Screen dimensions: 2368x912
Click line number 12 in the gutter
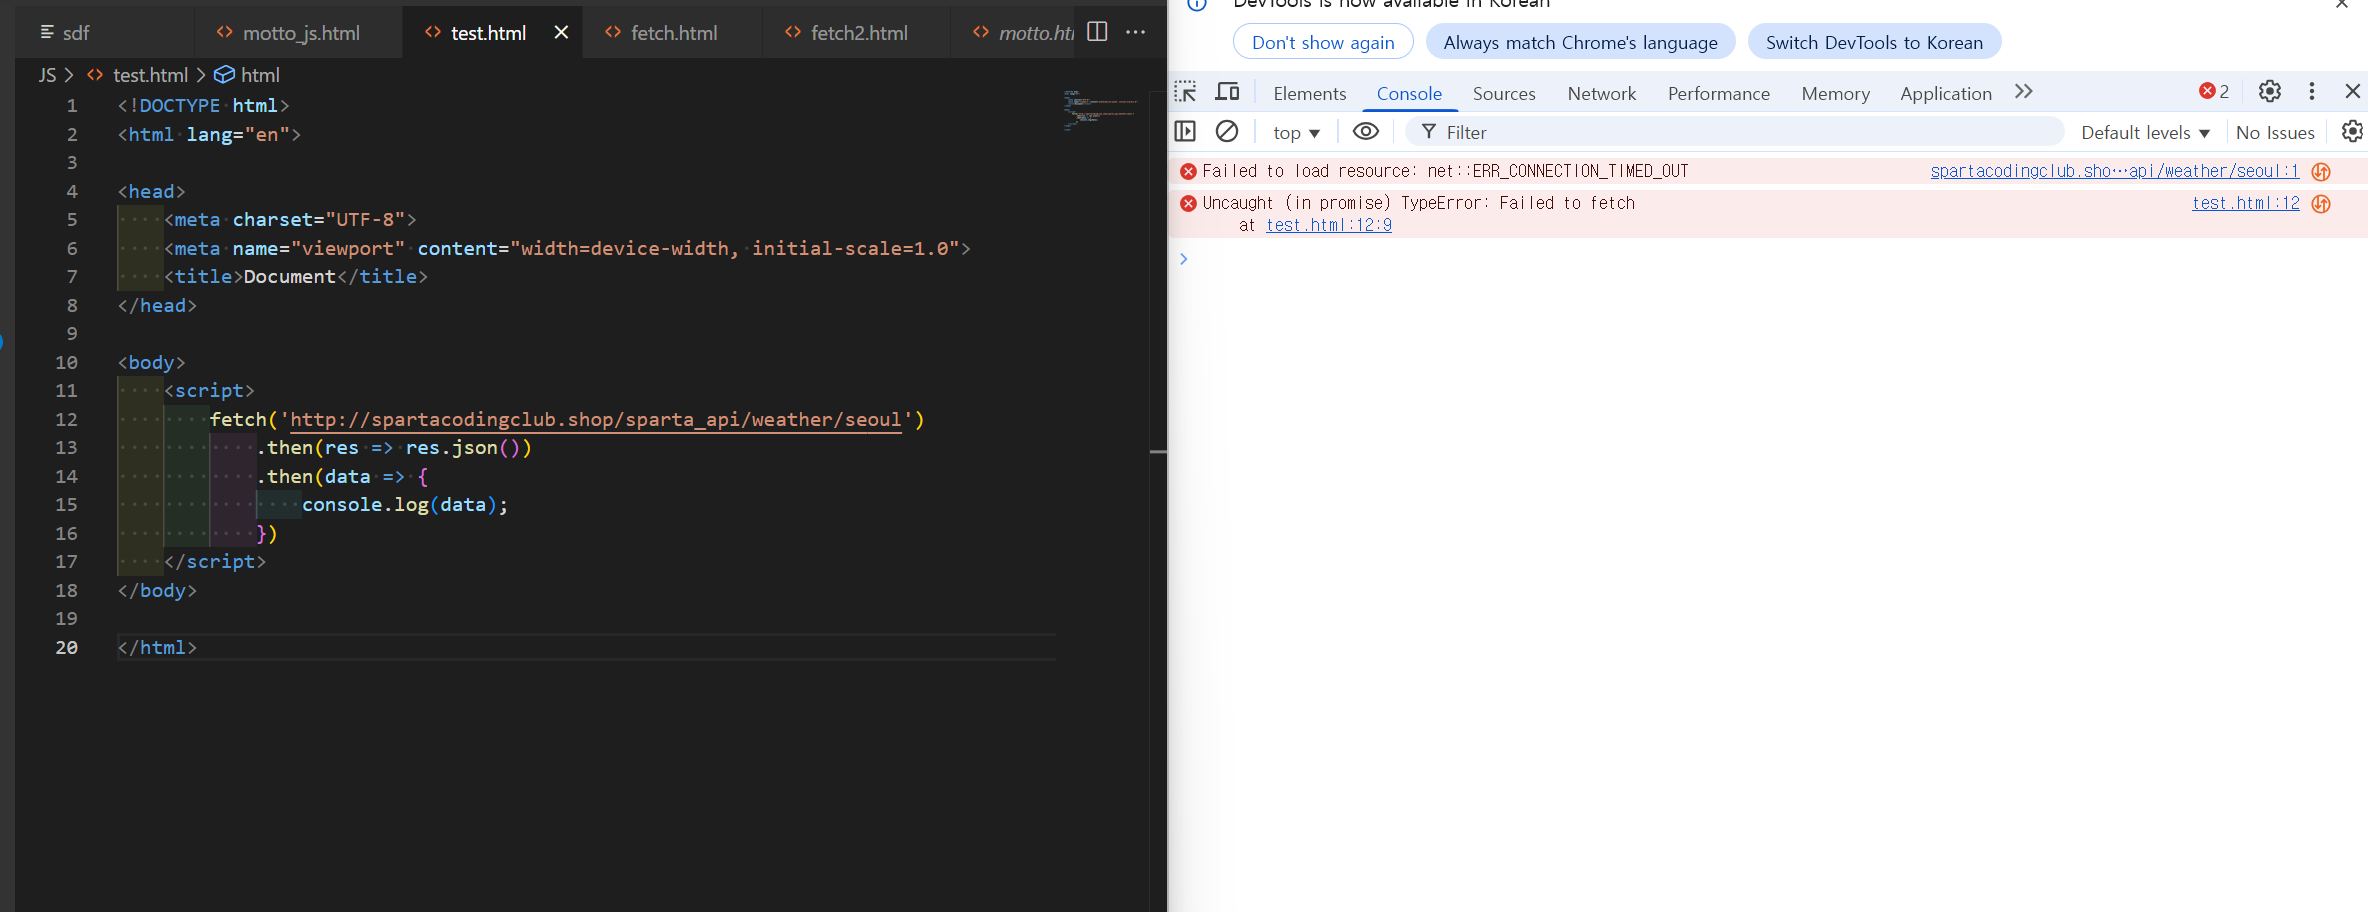tap(66, 419)
